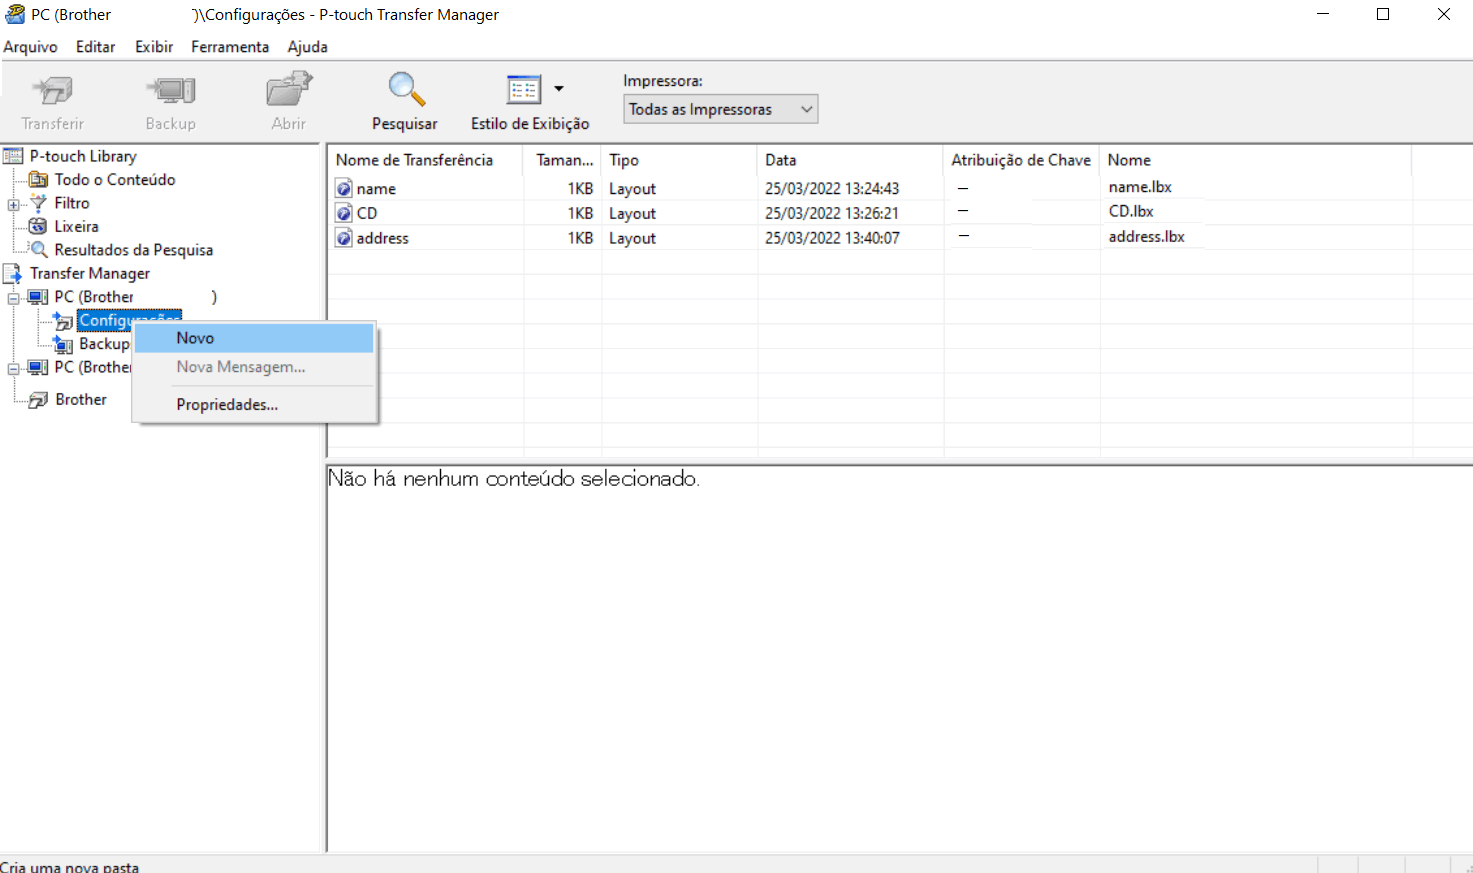Sort by Nome de Transferência column header
The width and height of the screenshot is (1473, 873).
click(425, 160)
